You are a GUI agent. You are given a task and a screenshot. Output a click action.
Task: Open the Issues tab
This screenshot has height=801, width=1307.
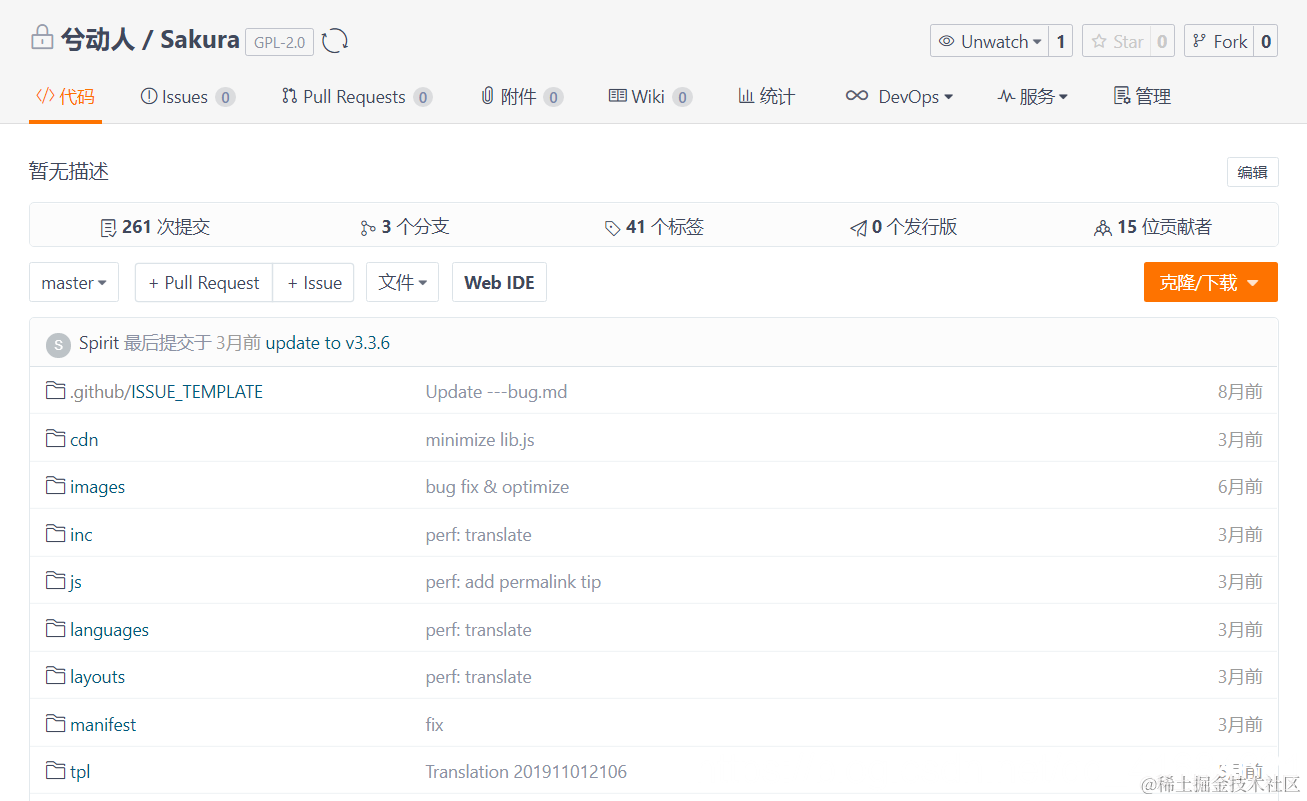coord(188,97)
